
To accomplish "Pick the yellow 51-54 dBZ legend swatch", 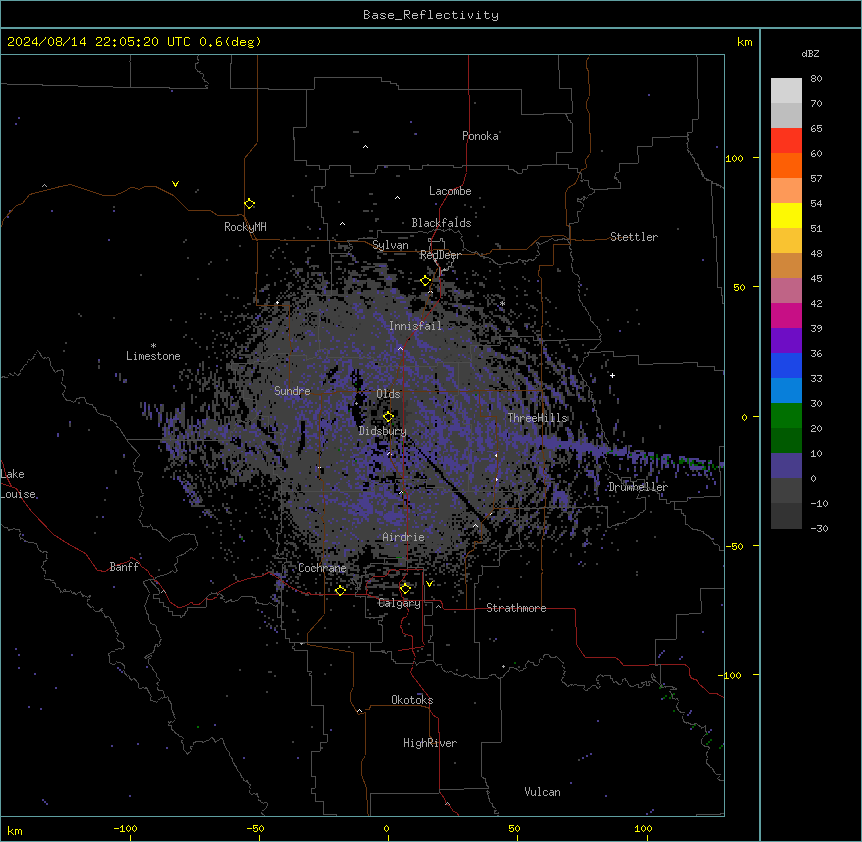I will pos(786,215).
